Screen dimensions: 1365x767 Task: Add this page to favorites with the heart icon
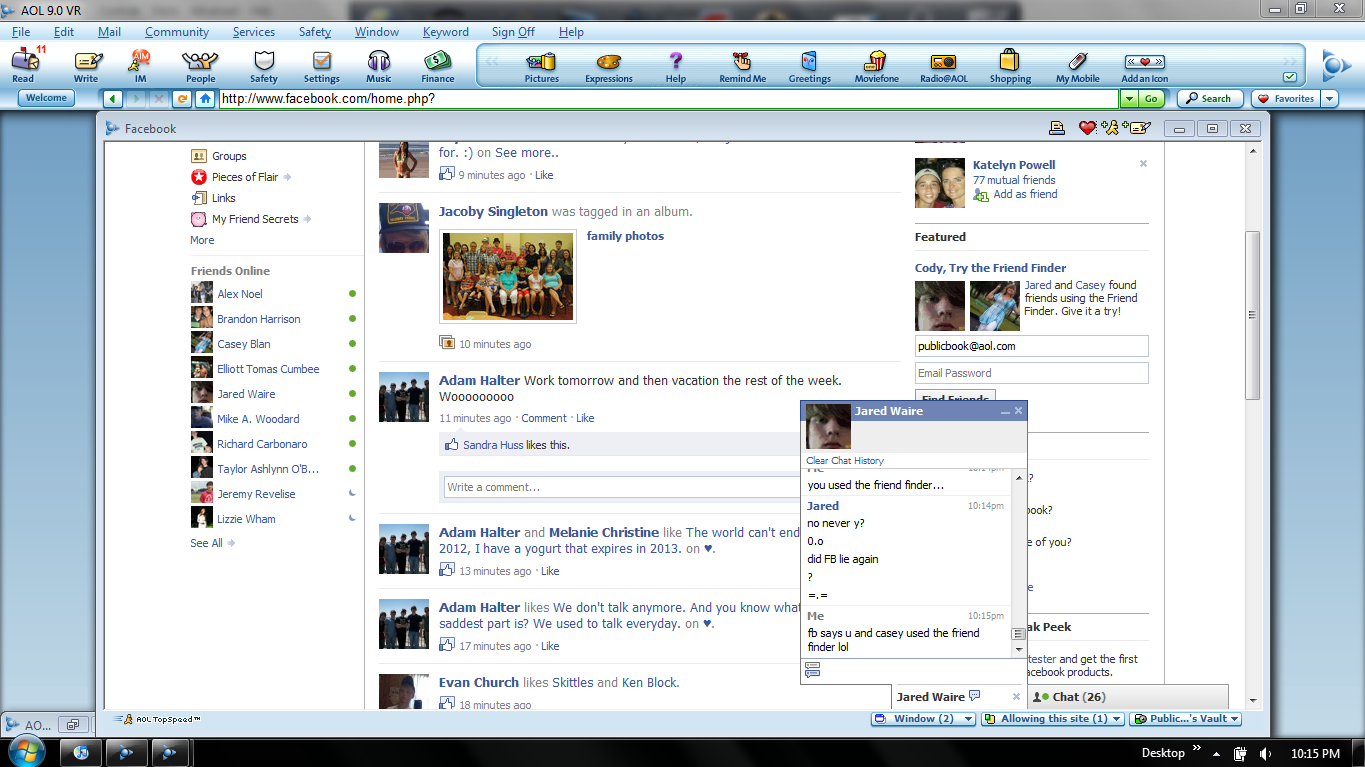(x=1088, y=128)
